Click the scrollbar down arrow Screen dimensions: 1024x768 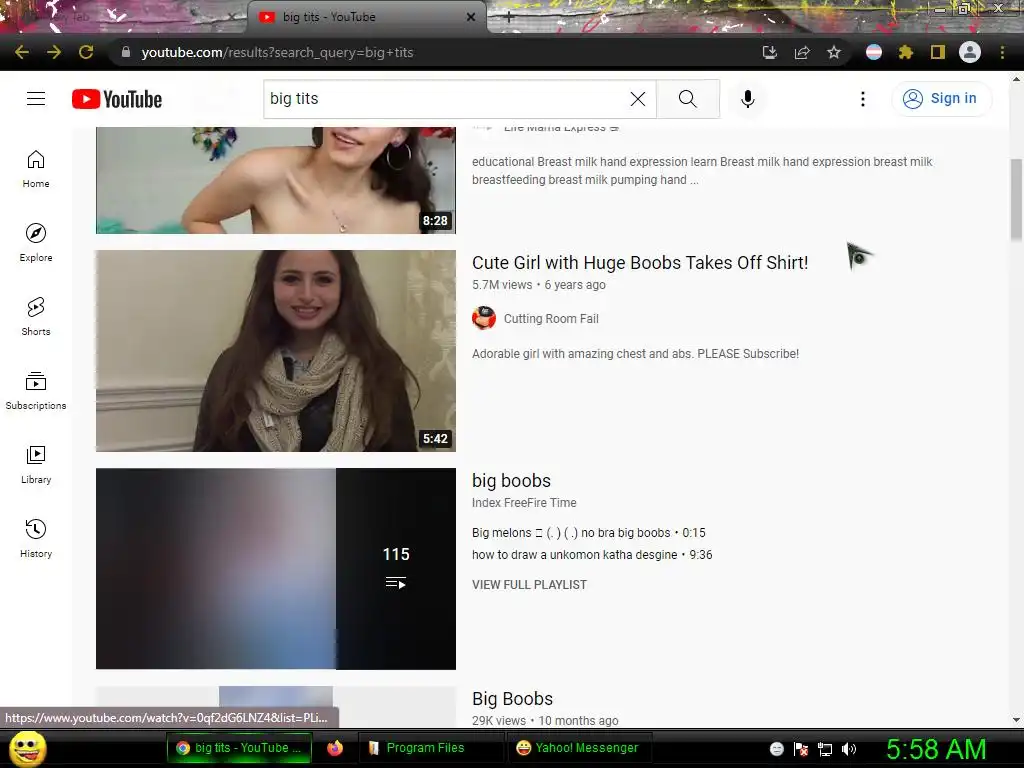(x=1016, y=720)
